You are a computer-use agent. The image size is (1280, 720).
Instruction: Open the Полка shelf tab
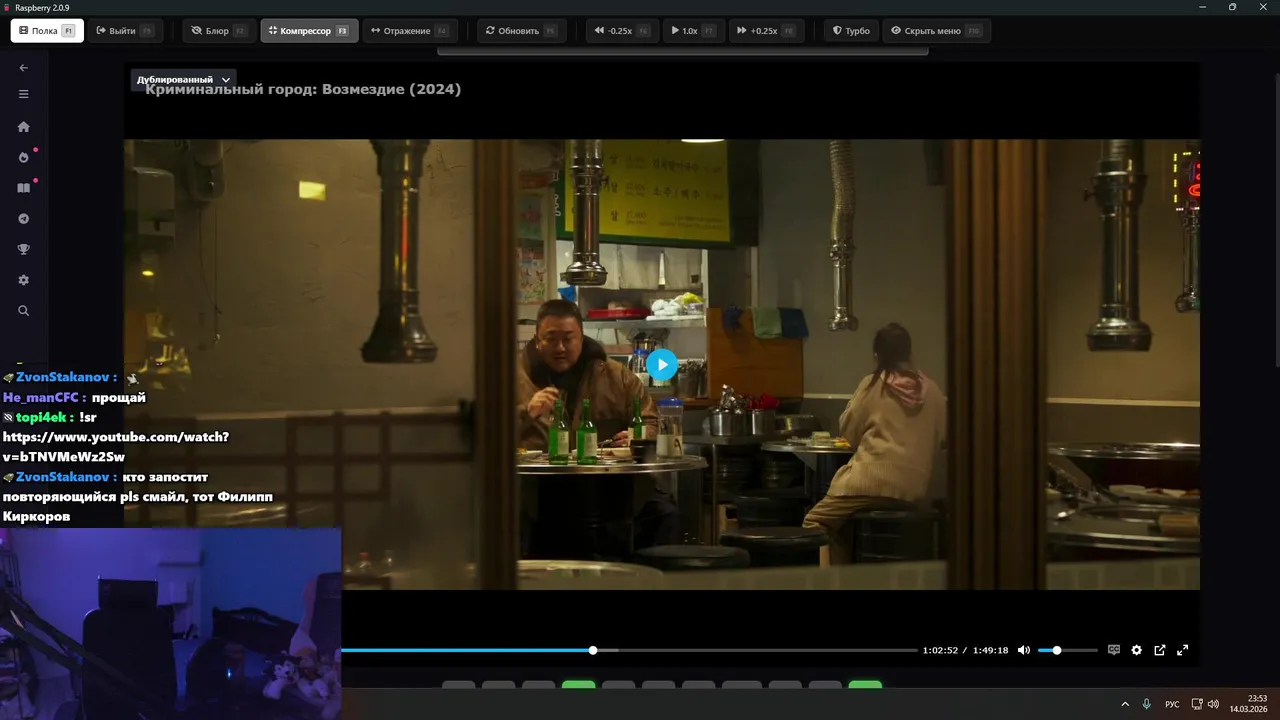[x=47, y=31]
